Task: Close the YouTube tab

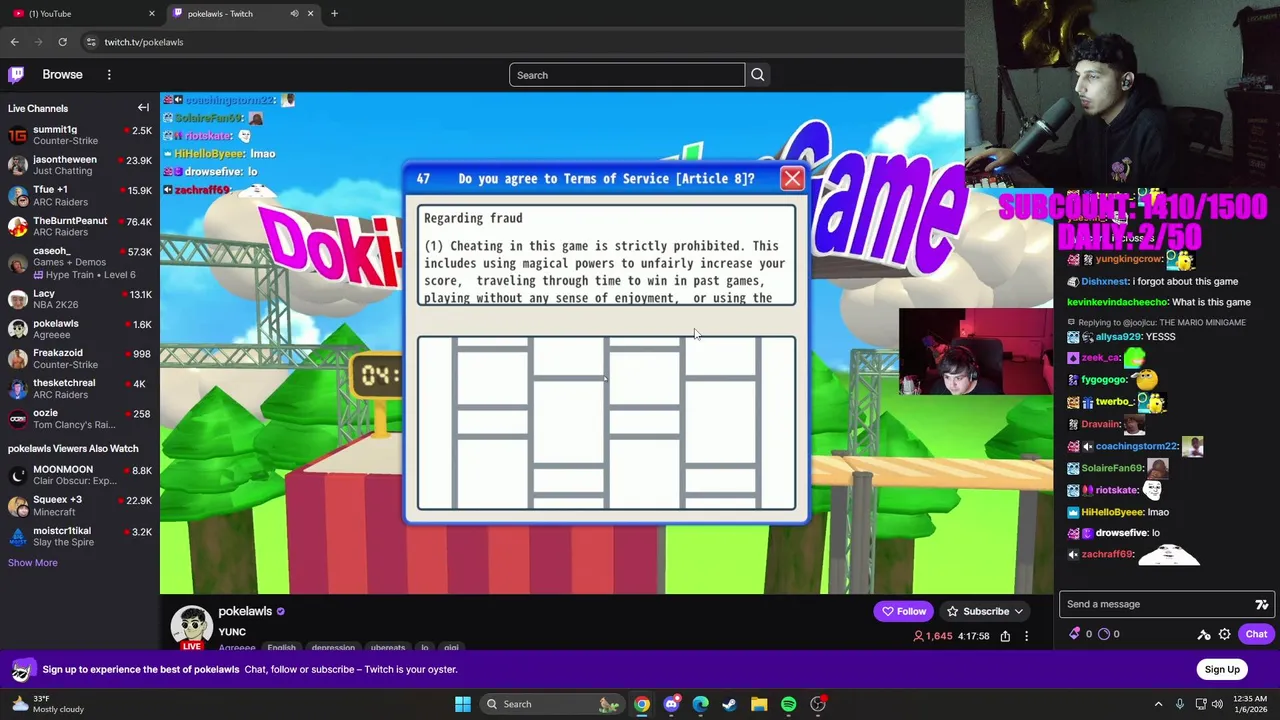Action: coord(152,14)
